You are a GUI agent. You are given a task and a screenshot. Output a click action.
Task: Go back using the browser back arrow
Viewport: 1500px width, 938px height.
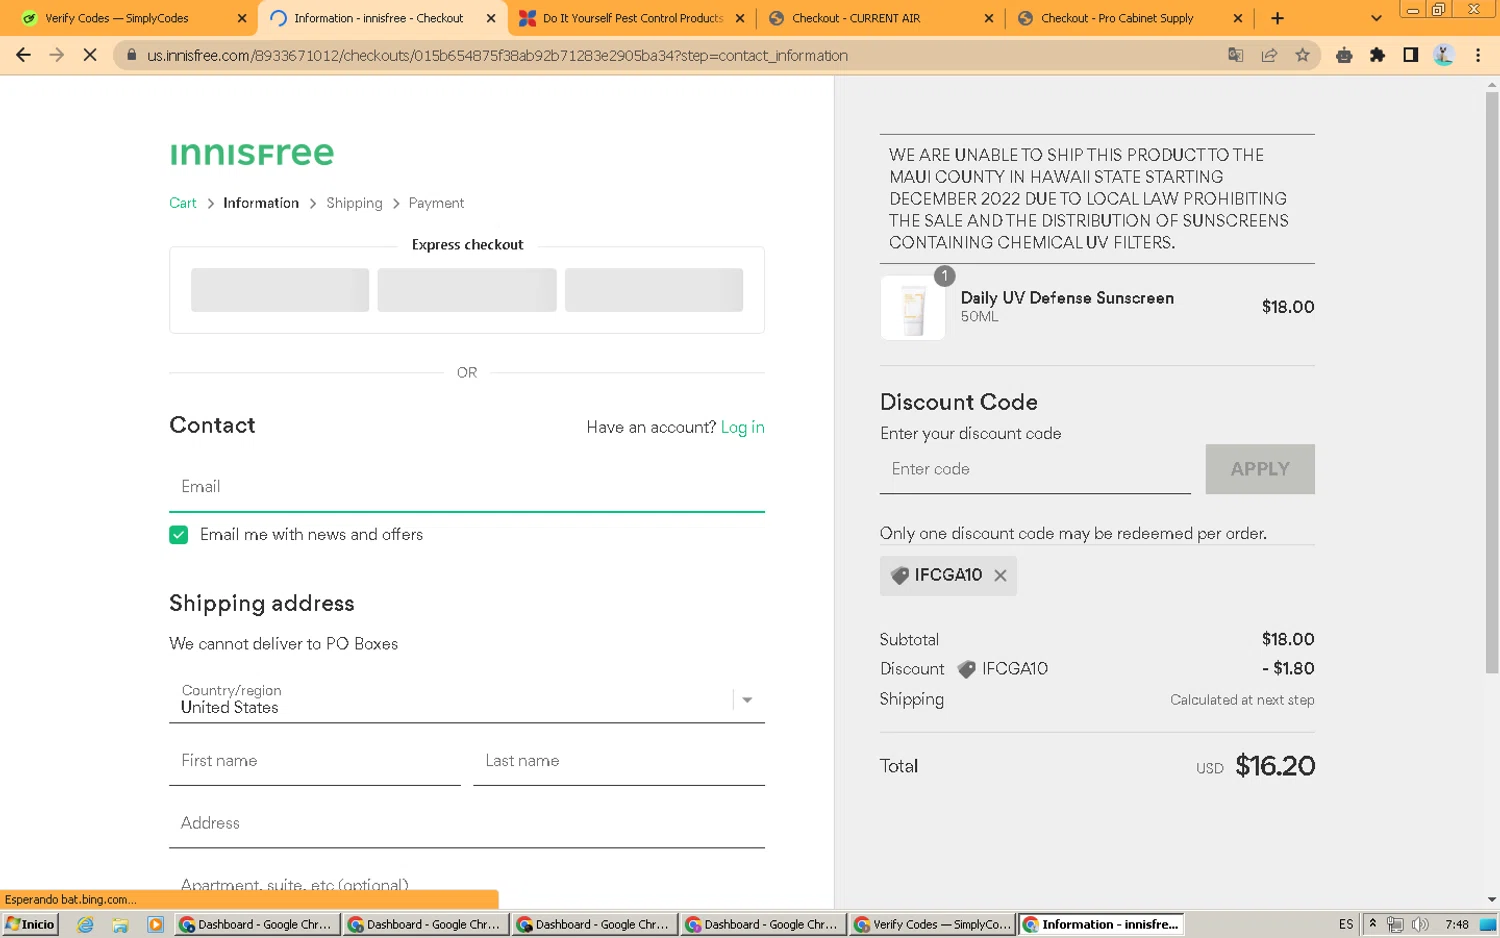[x=23, y=55]
